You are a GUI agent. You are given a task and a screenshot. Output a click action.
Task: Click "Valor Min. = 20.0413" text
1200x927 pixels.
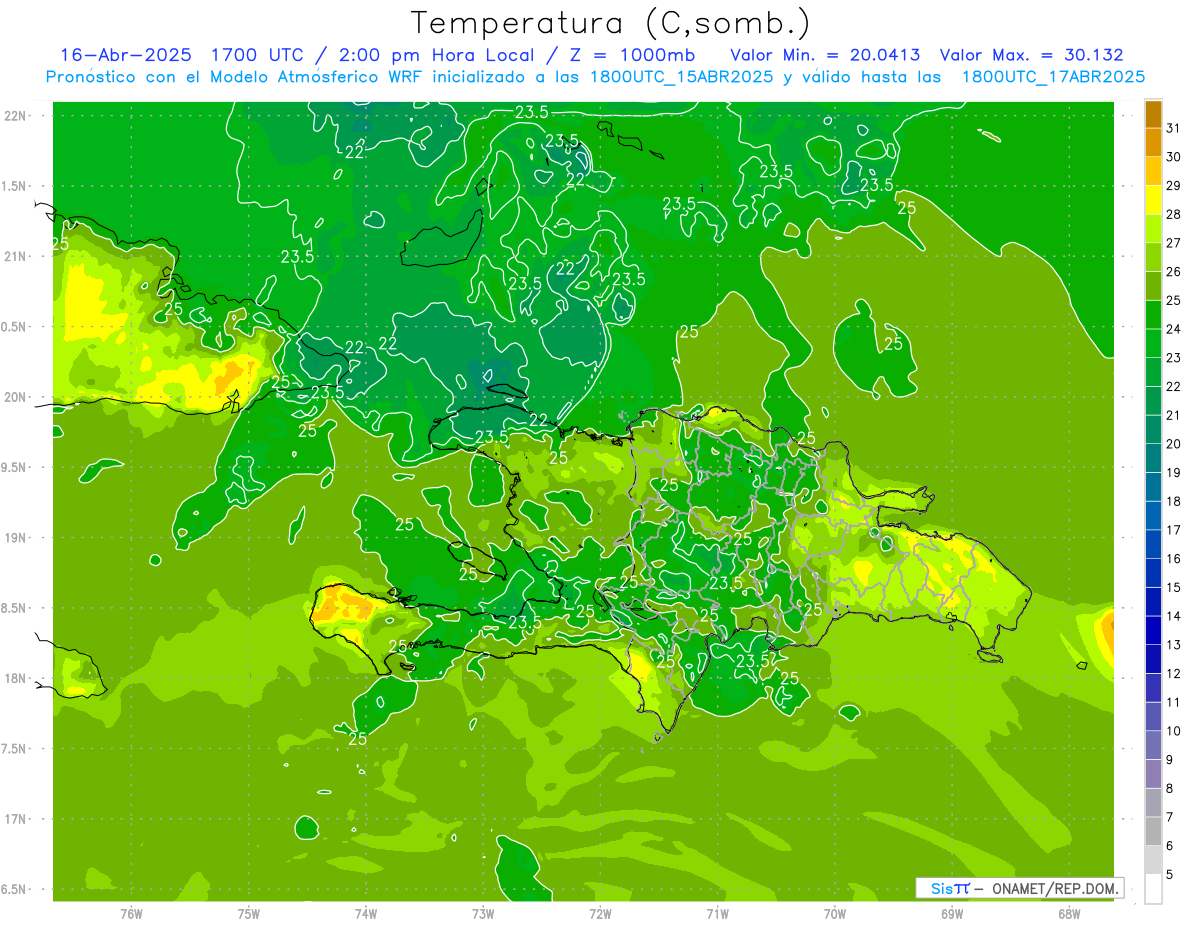[825, 55]
